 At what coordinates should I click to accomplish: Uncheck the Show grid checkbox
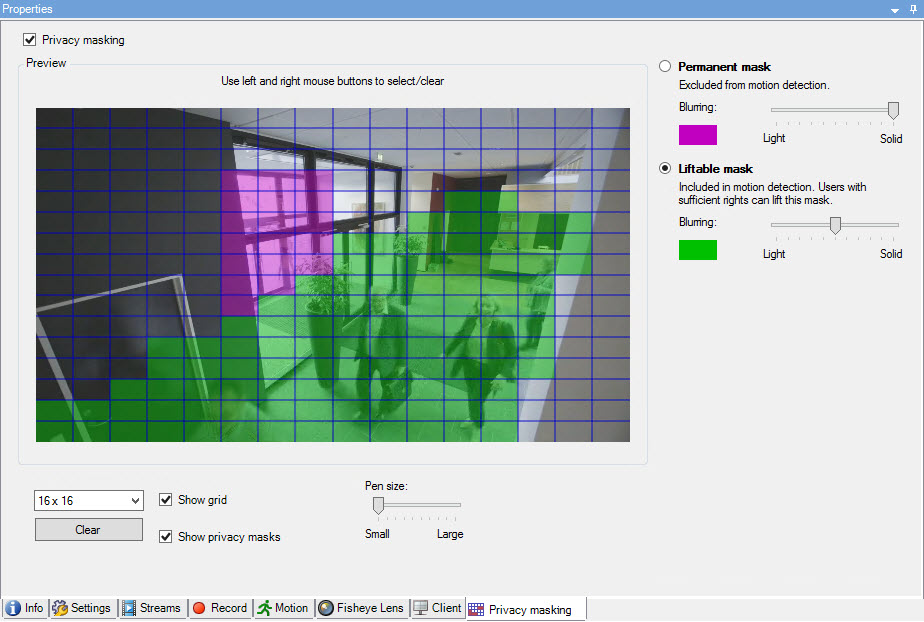(x=166, y=500)
